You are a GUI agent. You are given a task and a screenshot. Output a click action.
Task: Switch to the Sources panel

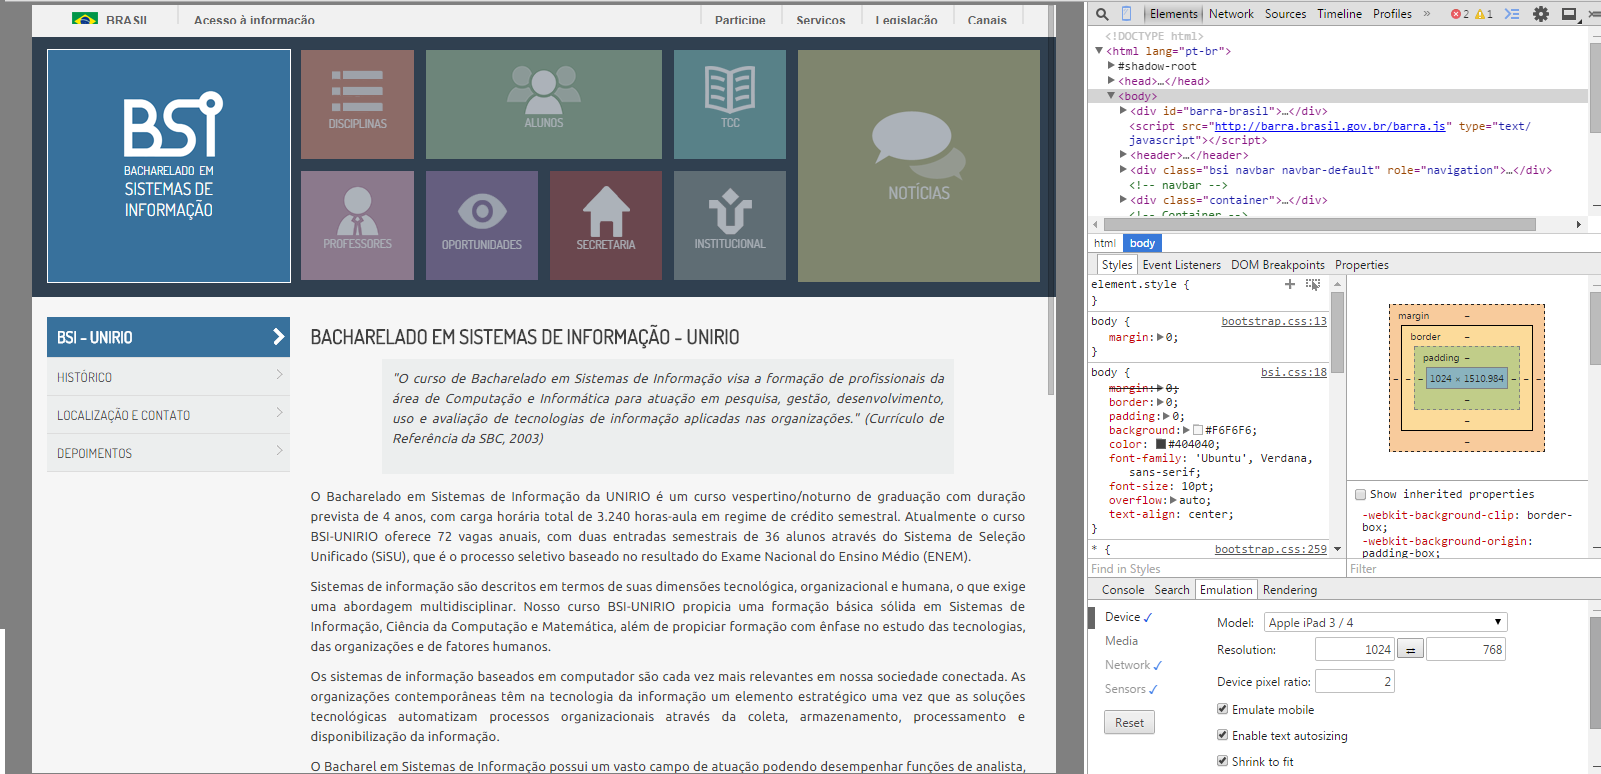click(x=1285, y=14)
